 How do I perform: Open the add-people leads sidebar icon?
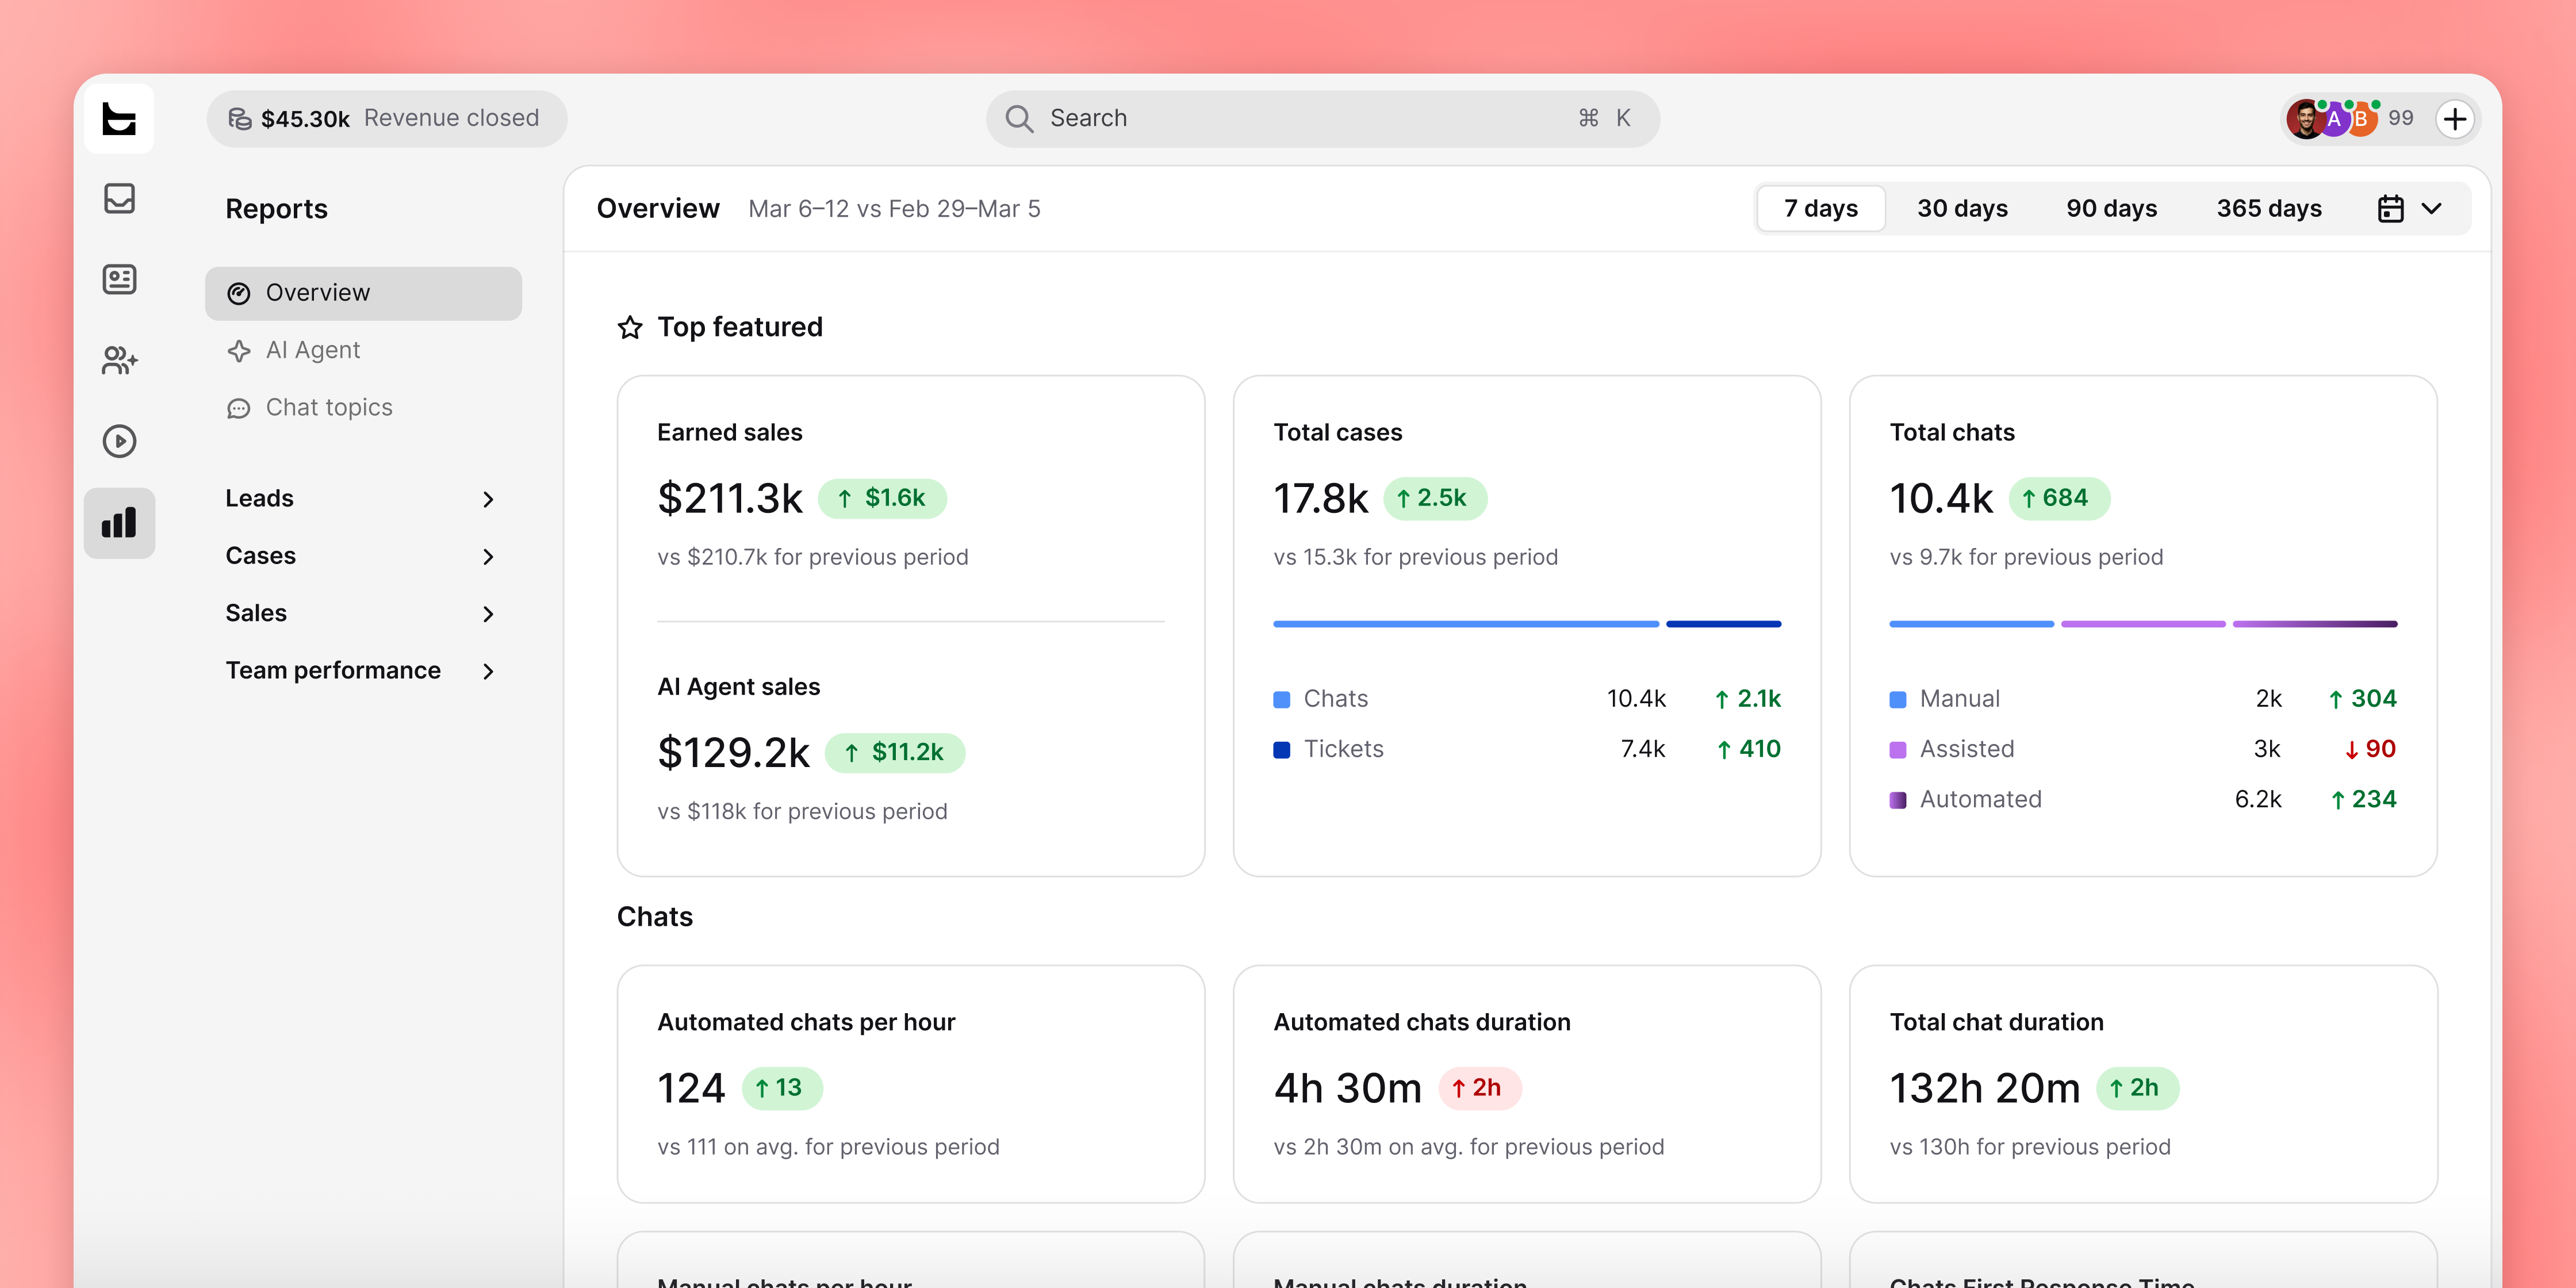tap(119, 360)
